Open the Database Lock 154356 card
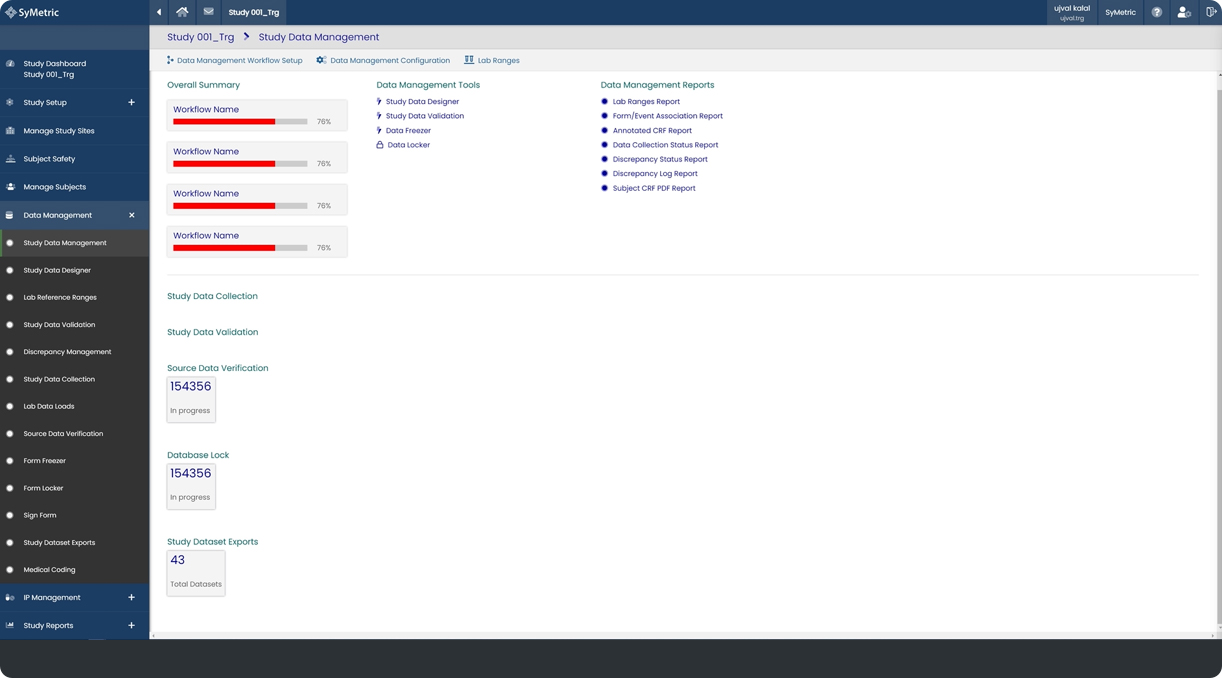 (x=191, y=486)
